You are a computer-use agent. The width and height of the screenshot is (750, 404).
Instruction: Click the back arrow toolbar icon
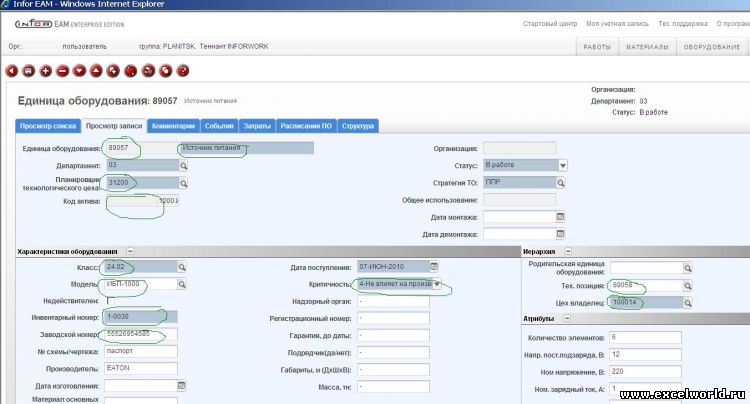[13, 71]
